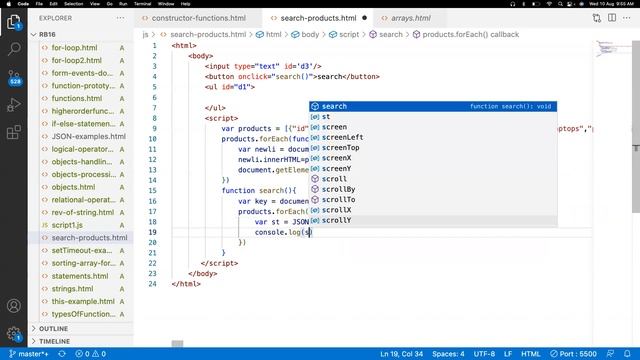Image resolution: width=640 pixels, height=360 pixels.
Task: Click the synchronize changes icon in status bar
Action: 62,354
